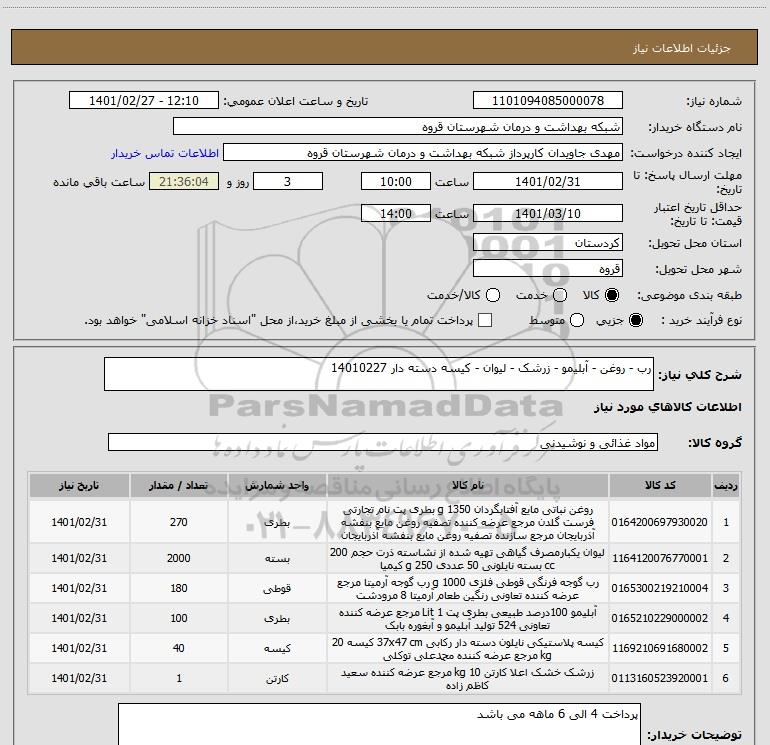
Task: Click the request number field 1101094085000078
Action: point(548,101)
